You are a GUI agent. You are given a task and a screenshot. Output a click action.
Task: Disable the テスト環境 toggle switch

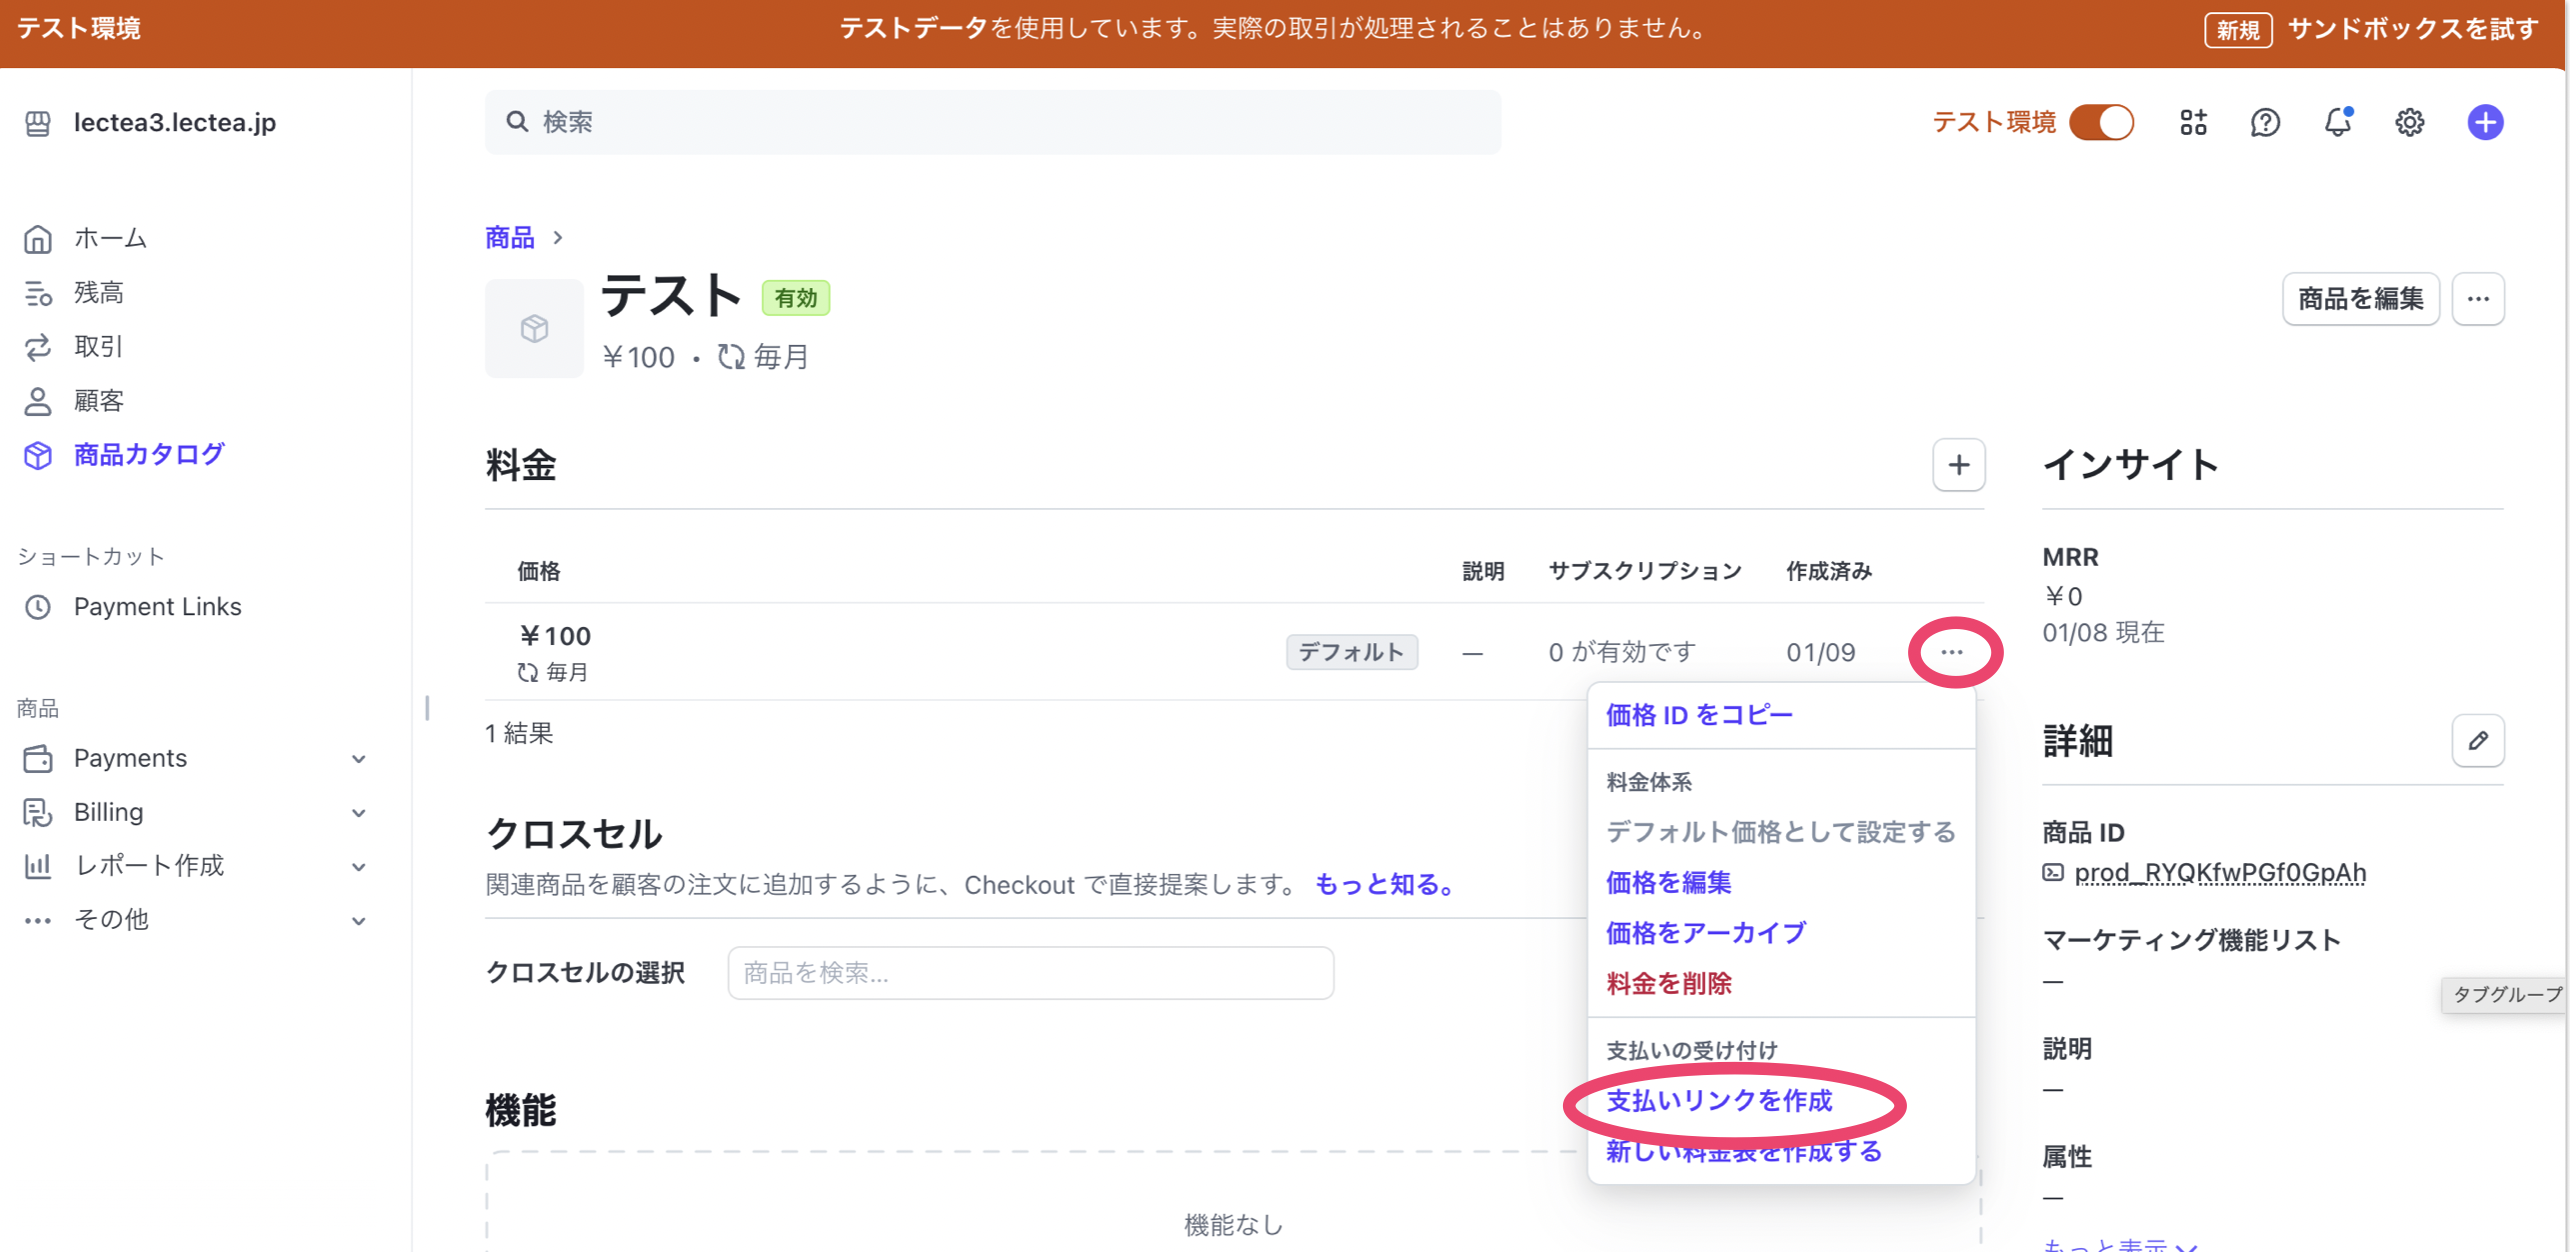coord(2100,122)
